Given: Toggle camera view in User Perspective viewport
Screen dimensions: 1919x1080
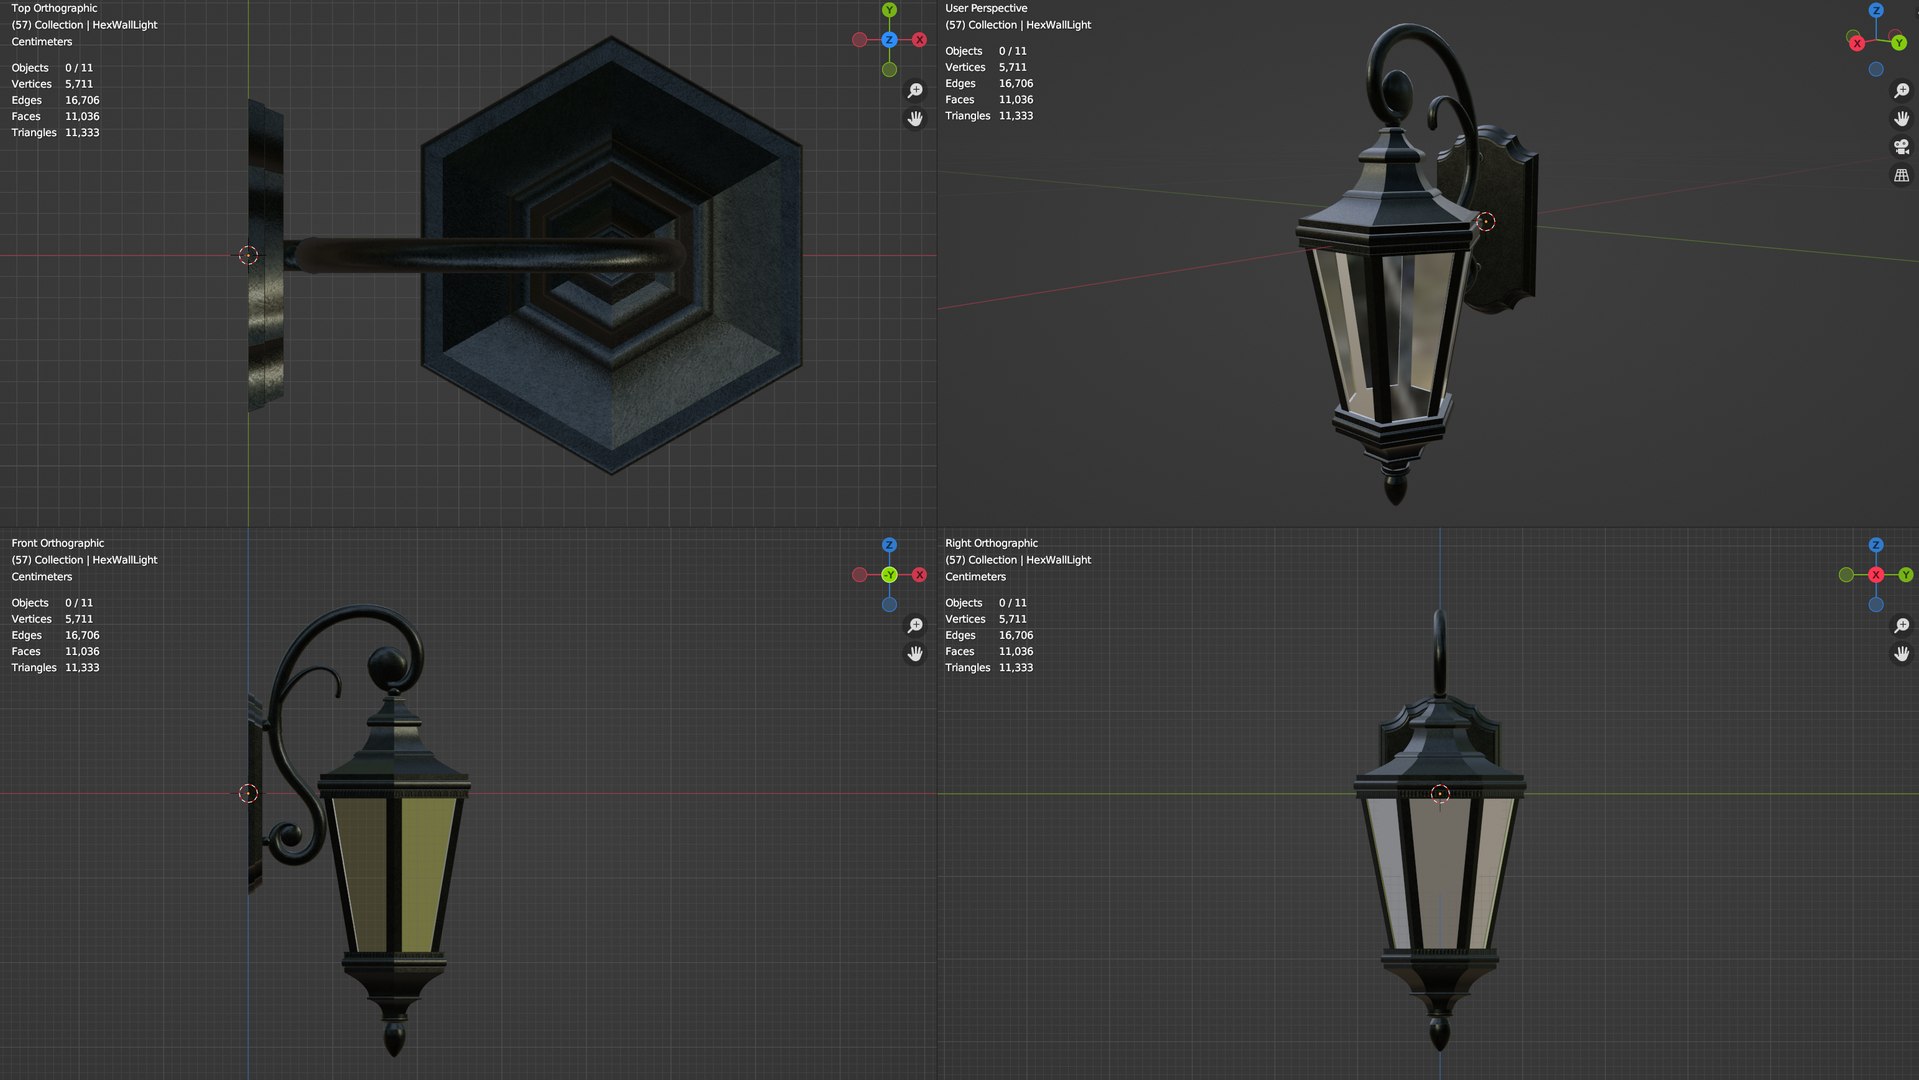Looking at the screenshot, I should click(1901, 147).
